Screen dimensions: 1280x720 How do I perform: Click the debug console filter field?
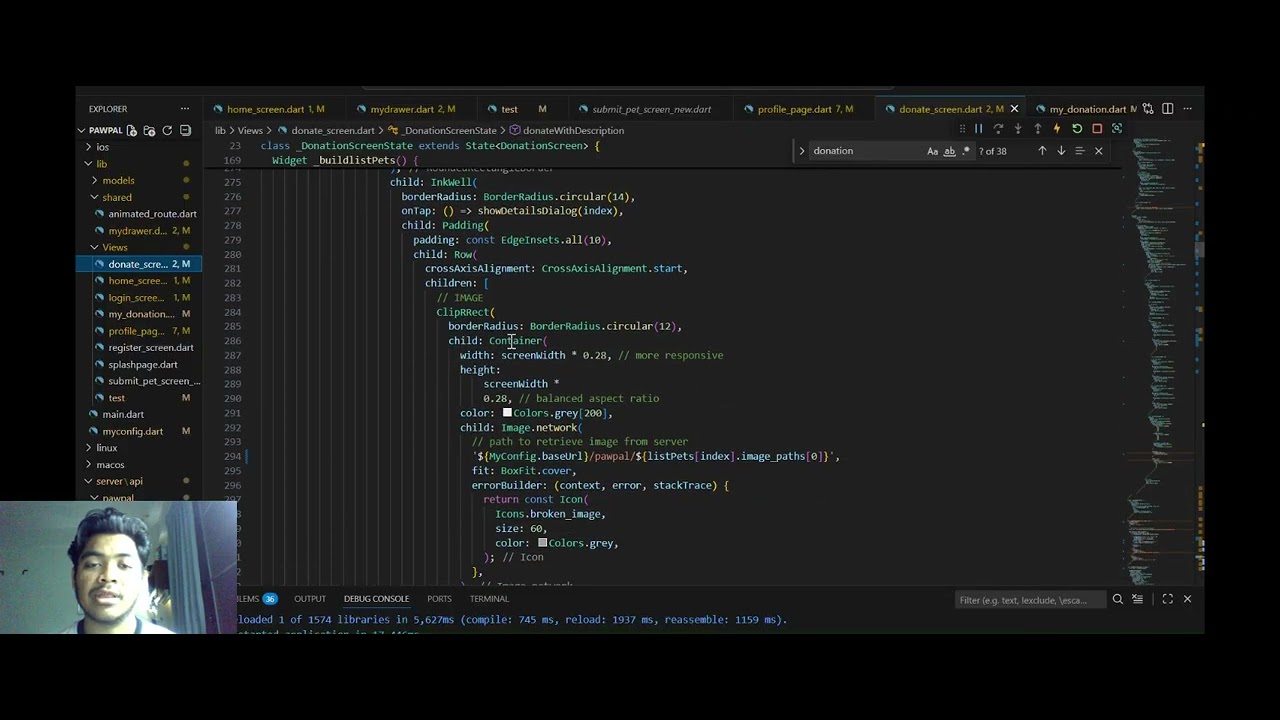[x=1030, y=600]
